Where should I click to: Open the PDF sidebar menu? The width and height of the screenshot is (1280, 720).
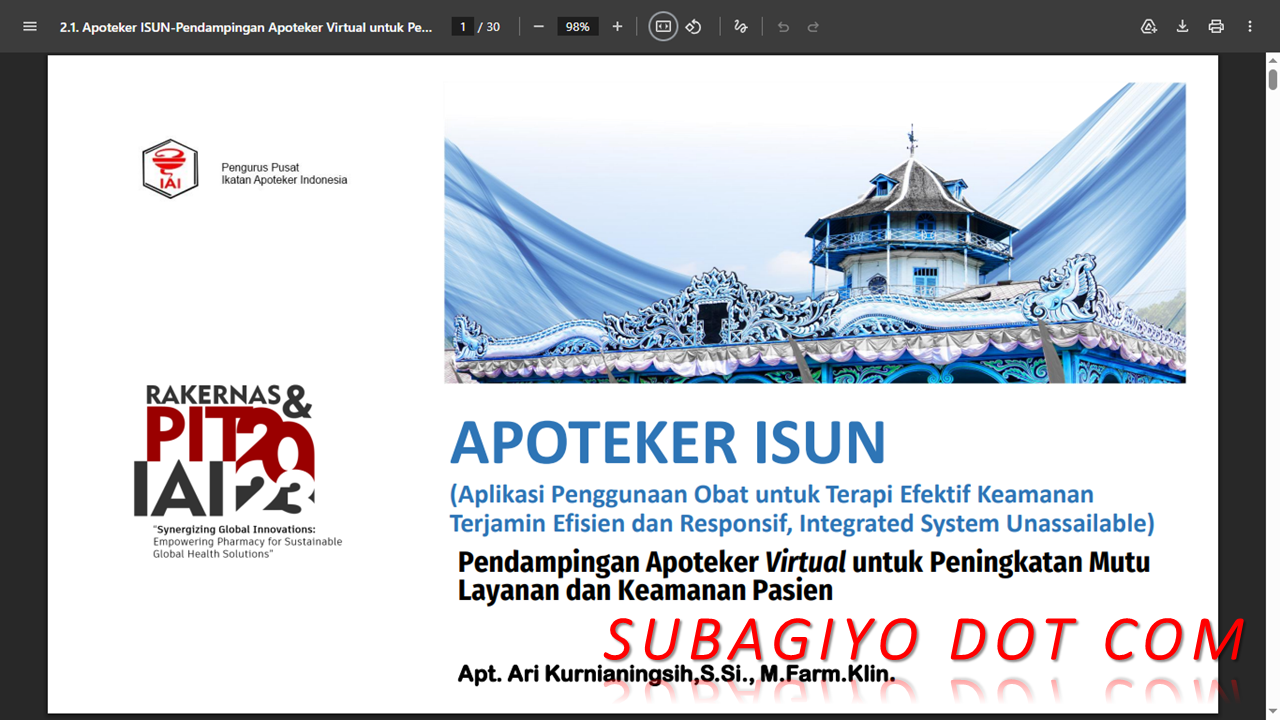[30, 27]
